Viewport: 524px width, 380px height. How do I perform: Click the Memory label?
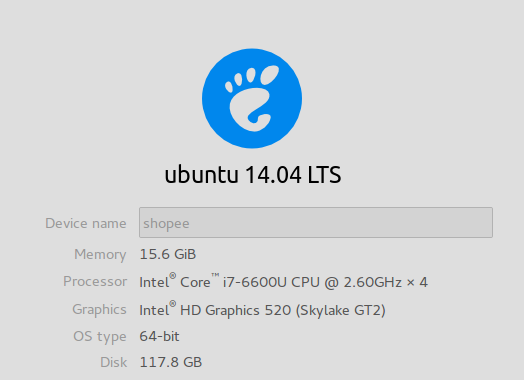(x=100, y=255)
